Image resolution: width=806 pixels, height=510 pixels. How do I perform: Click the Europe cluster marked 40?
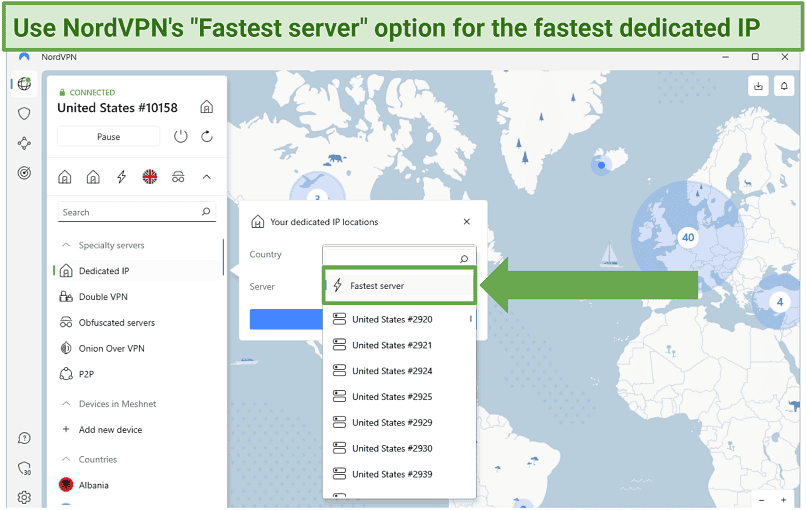[x=688, y=238]
